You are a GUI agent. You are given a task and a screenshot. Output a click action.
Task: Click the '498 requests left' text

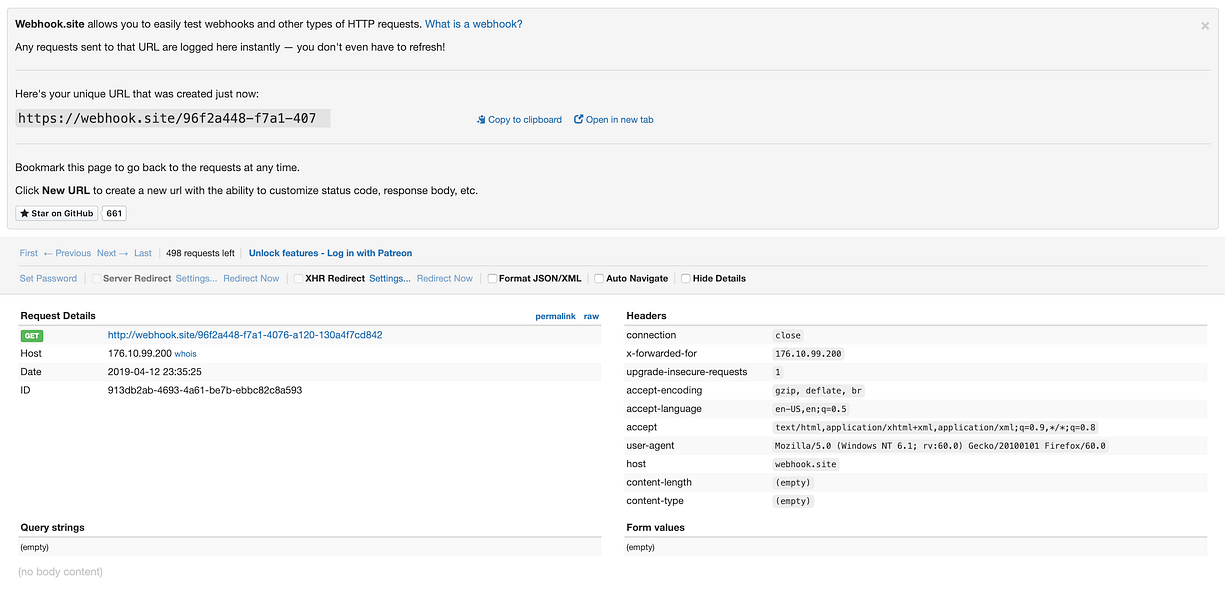coord(200,253)
